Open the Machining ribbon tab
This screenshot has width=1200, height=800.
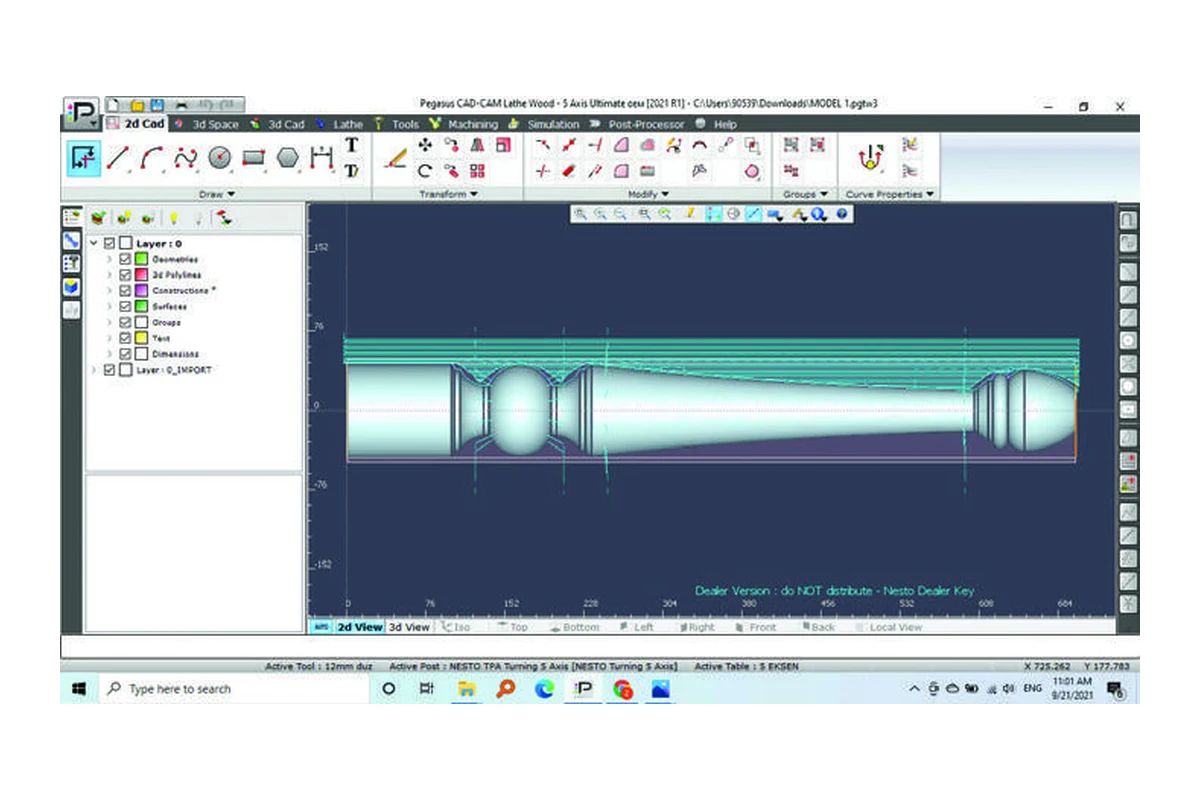[x=464, y=124]
